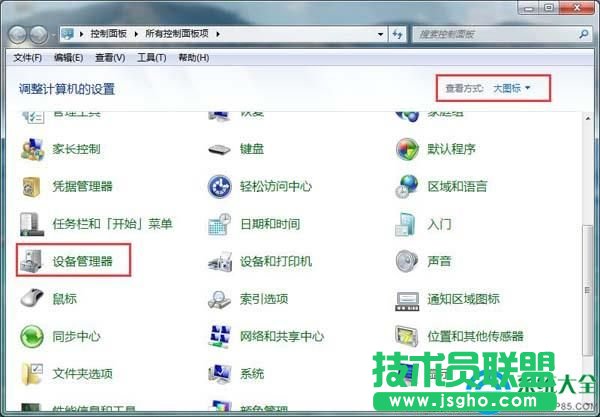Click the Control Panel address bar icon
This screenshot has height=417, width=600.
68,34
